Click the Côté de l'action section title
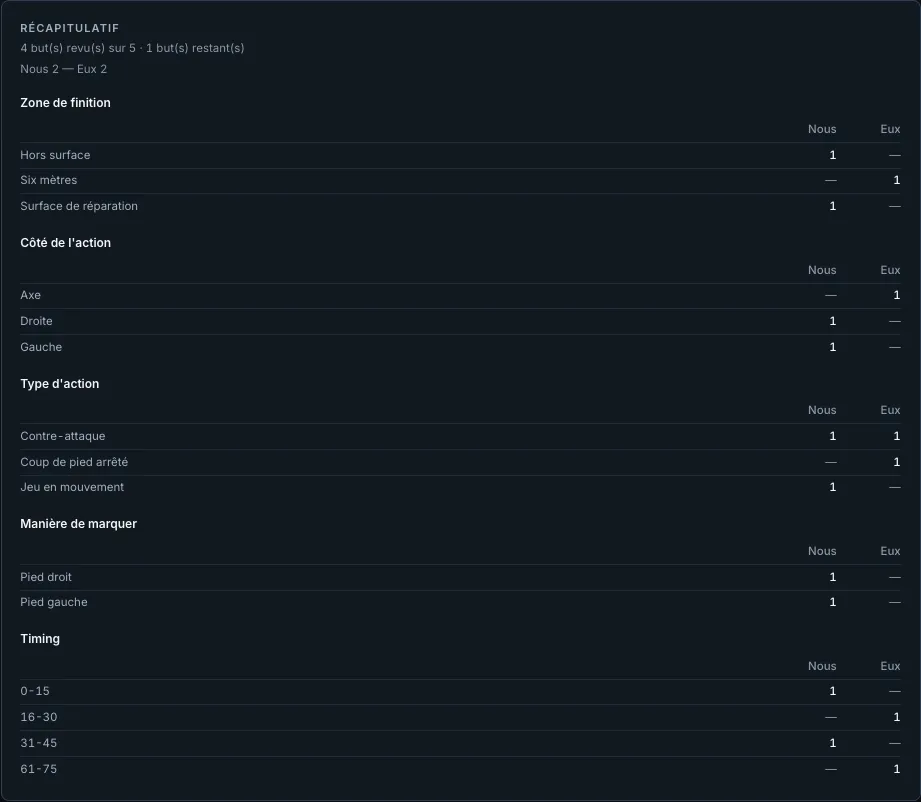 click(65, 243)
